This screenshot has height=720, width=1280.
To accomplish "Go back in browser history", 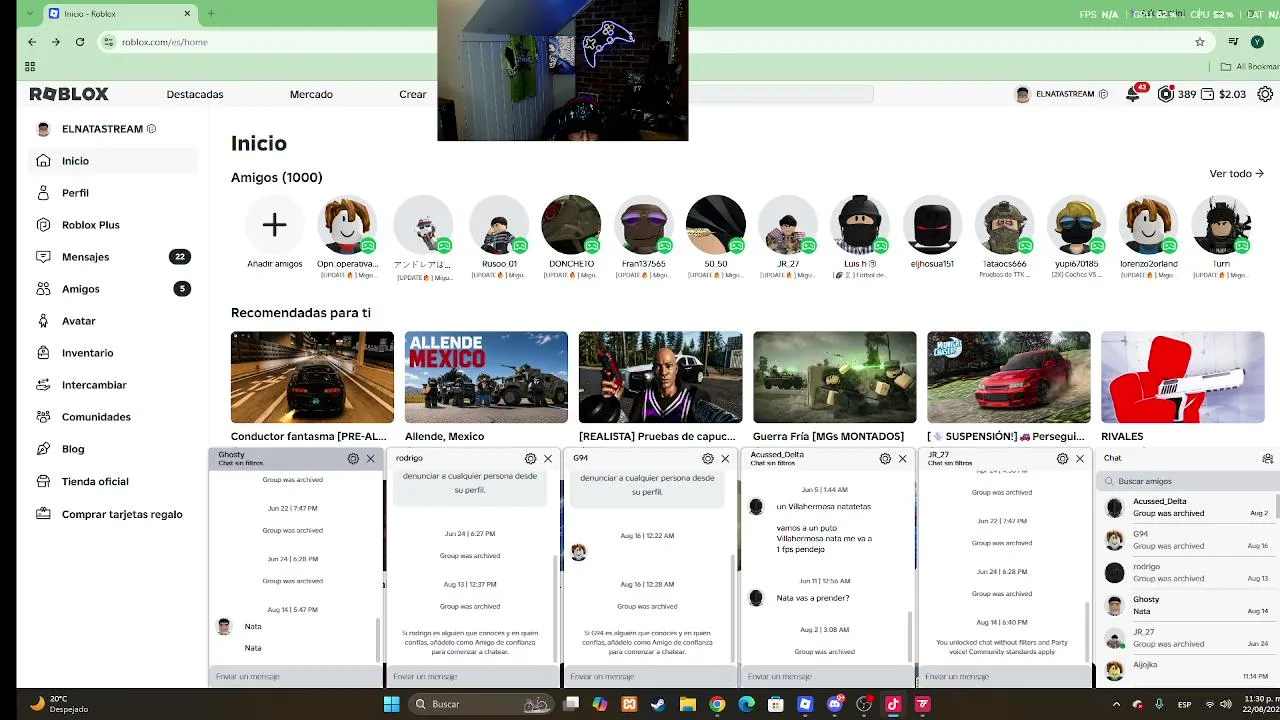I will point(32,42).
